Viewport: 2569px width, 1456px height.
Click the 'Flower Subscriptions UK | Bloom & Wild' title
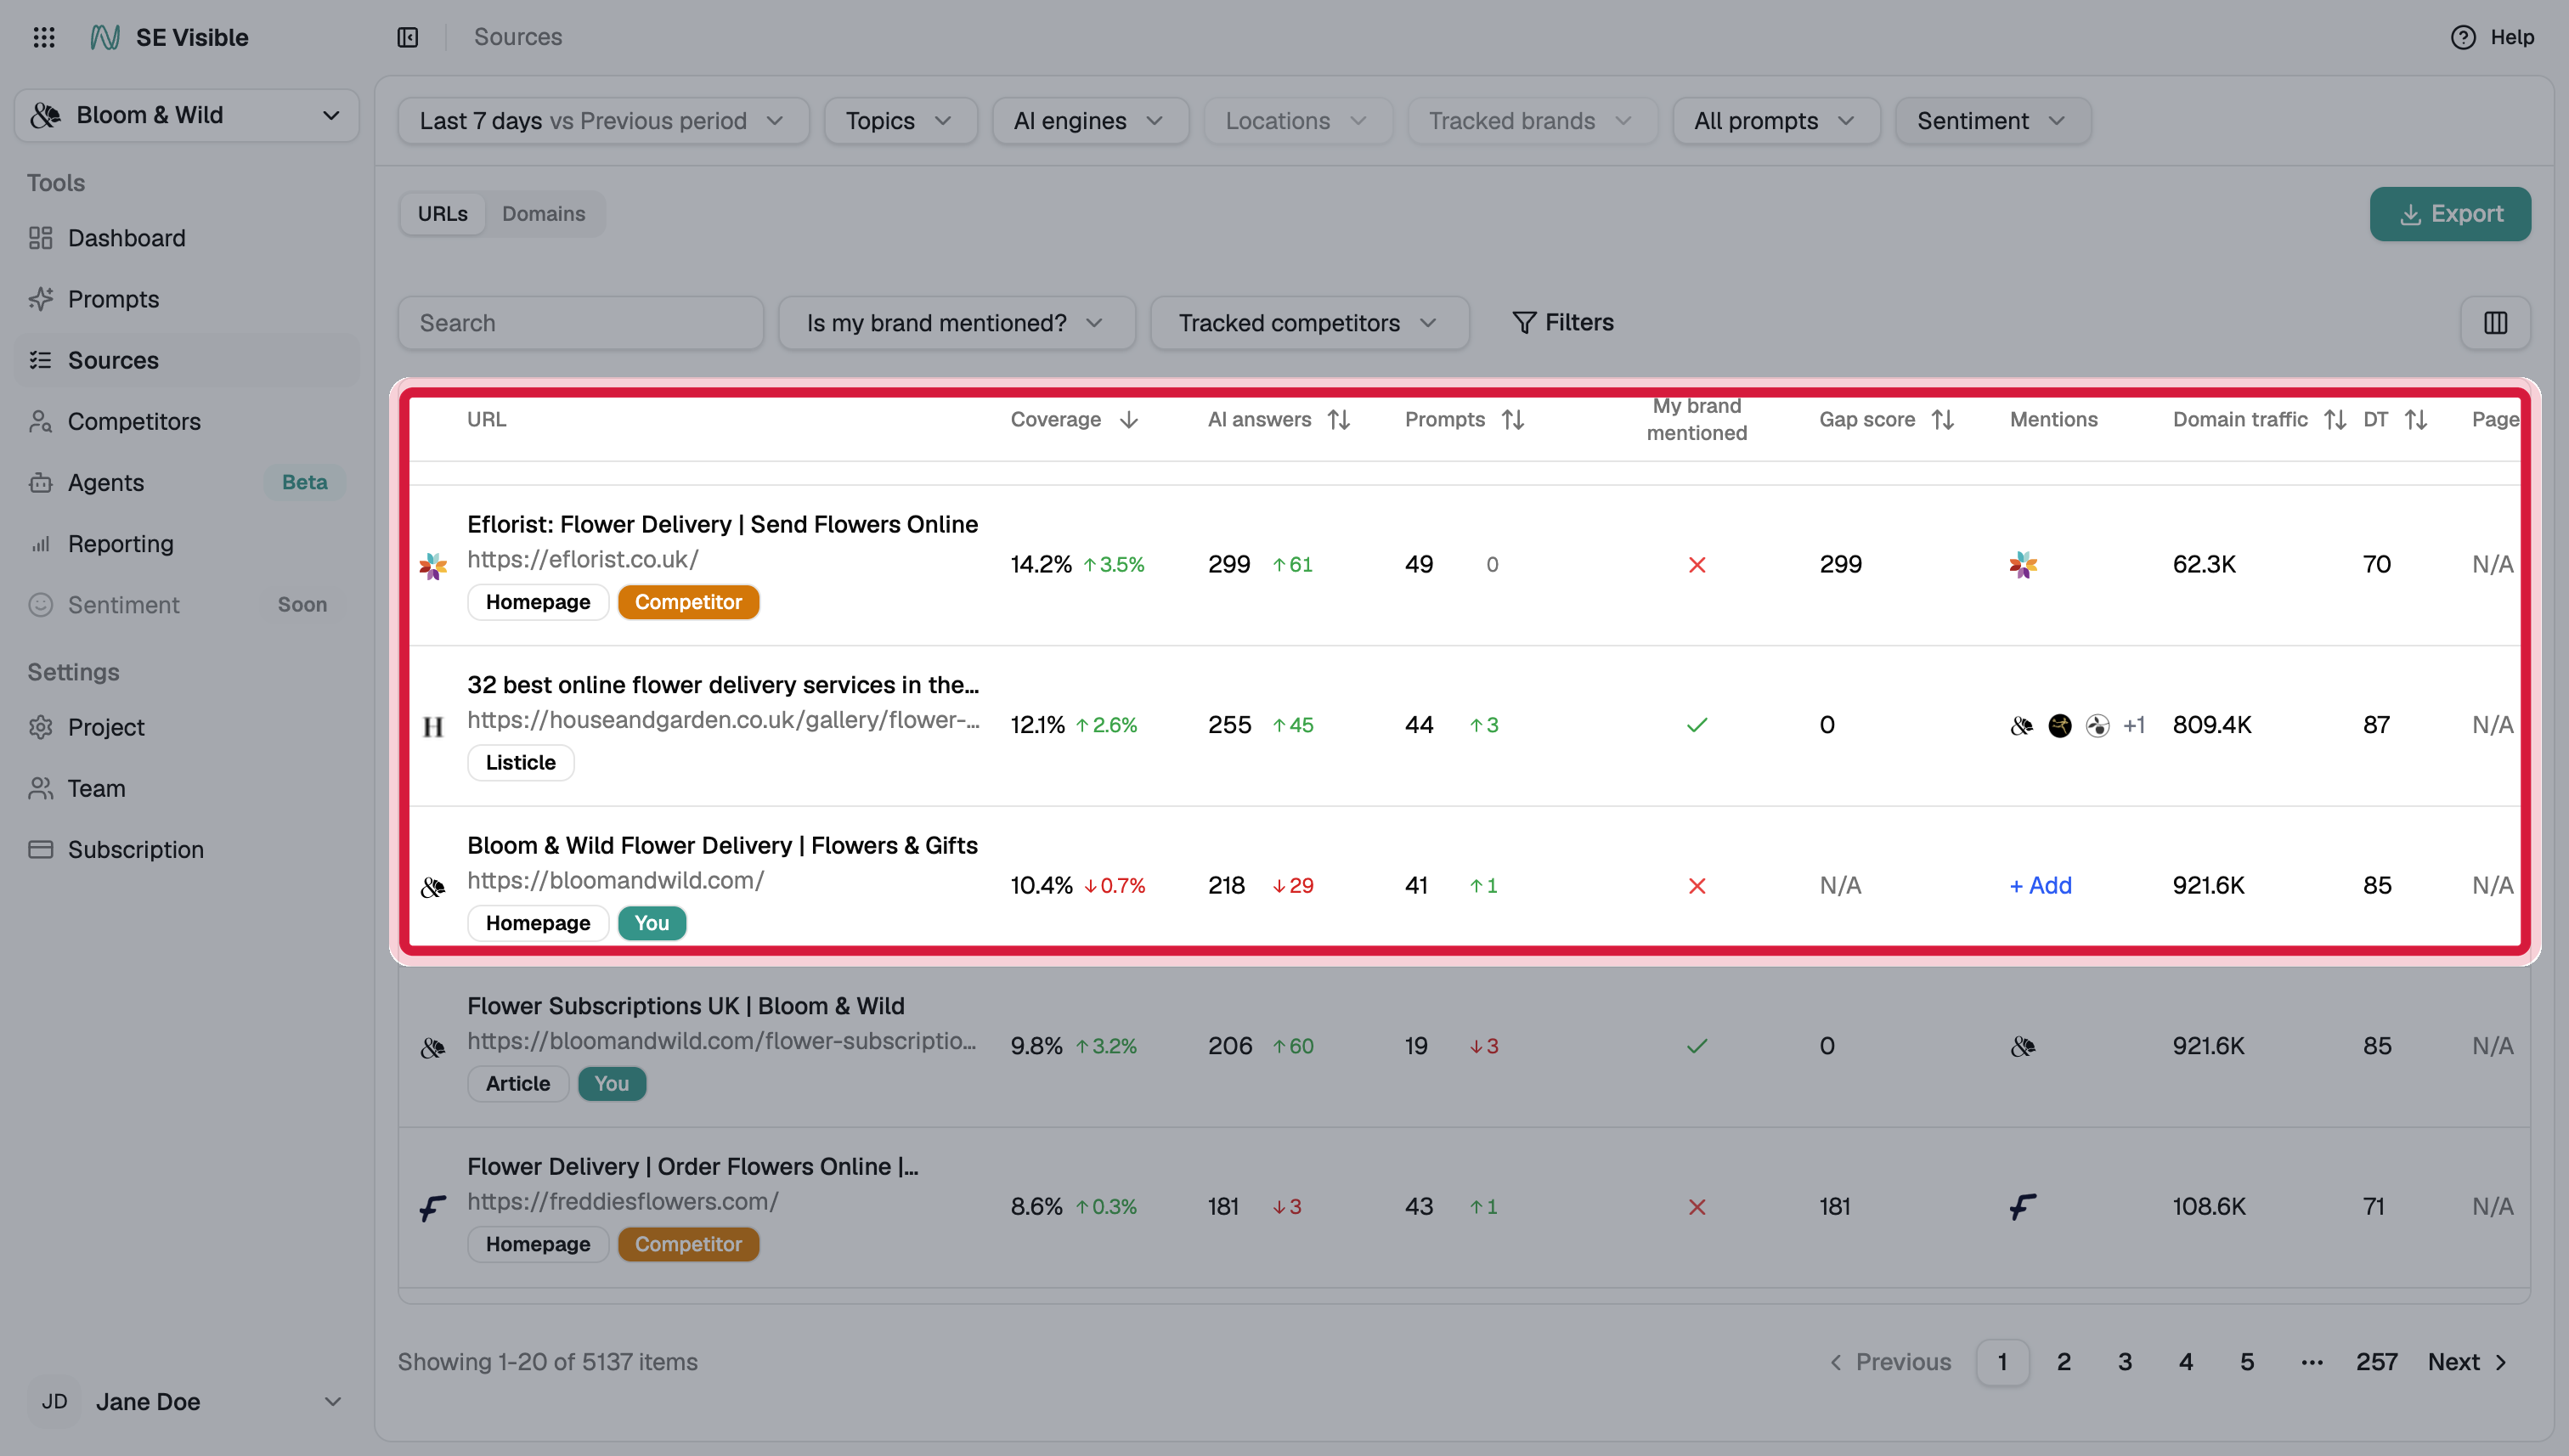tap(685, 1006)
